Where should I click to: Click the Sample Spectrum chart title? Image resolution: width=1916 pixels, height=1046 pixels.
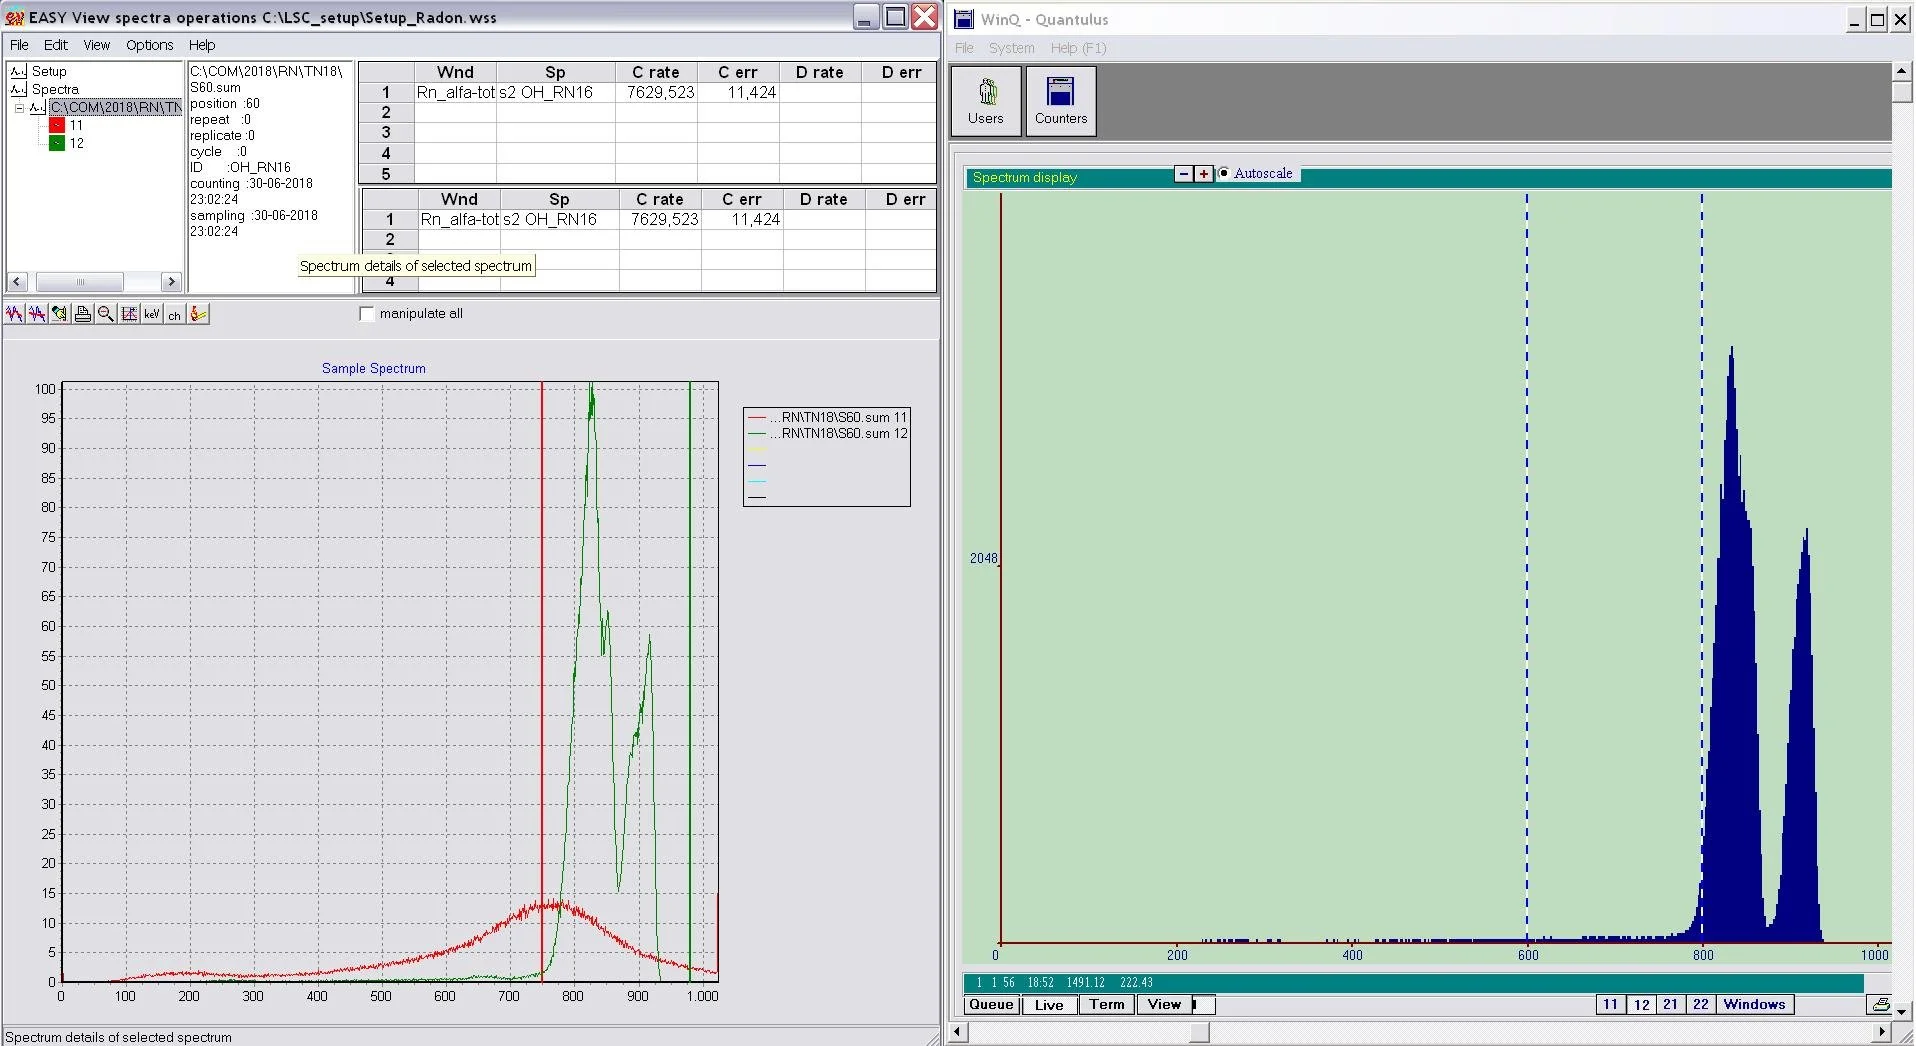pos(373,369)
